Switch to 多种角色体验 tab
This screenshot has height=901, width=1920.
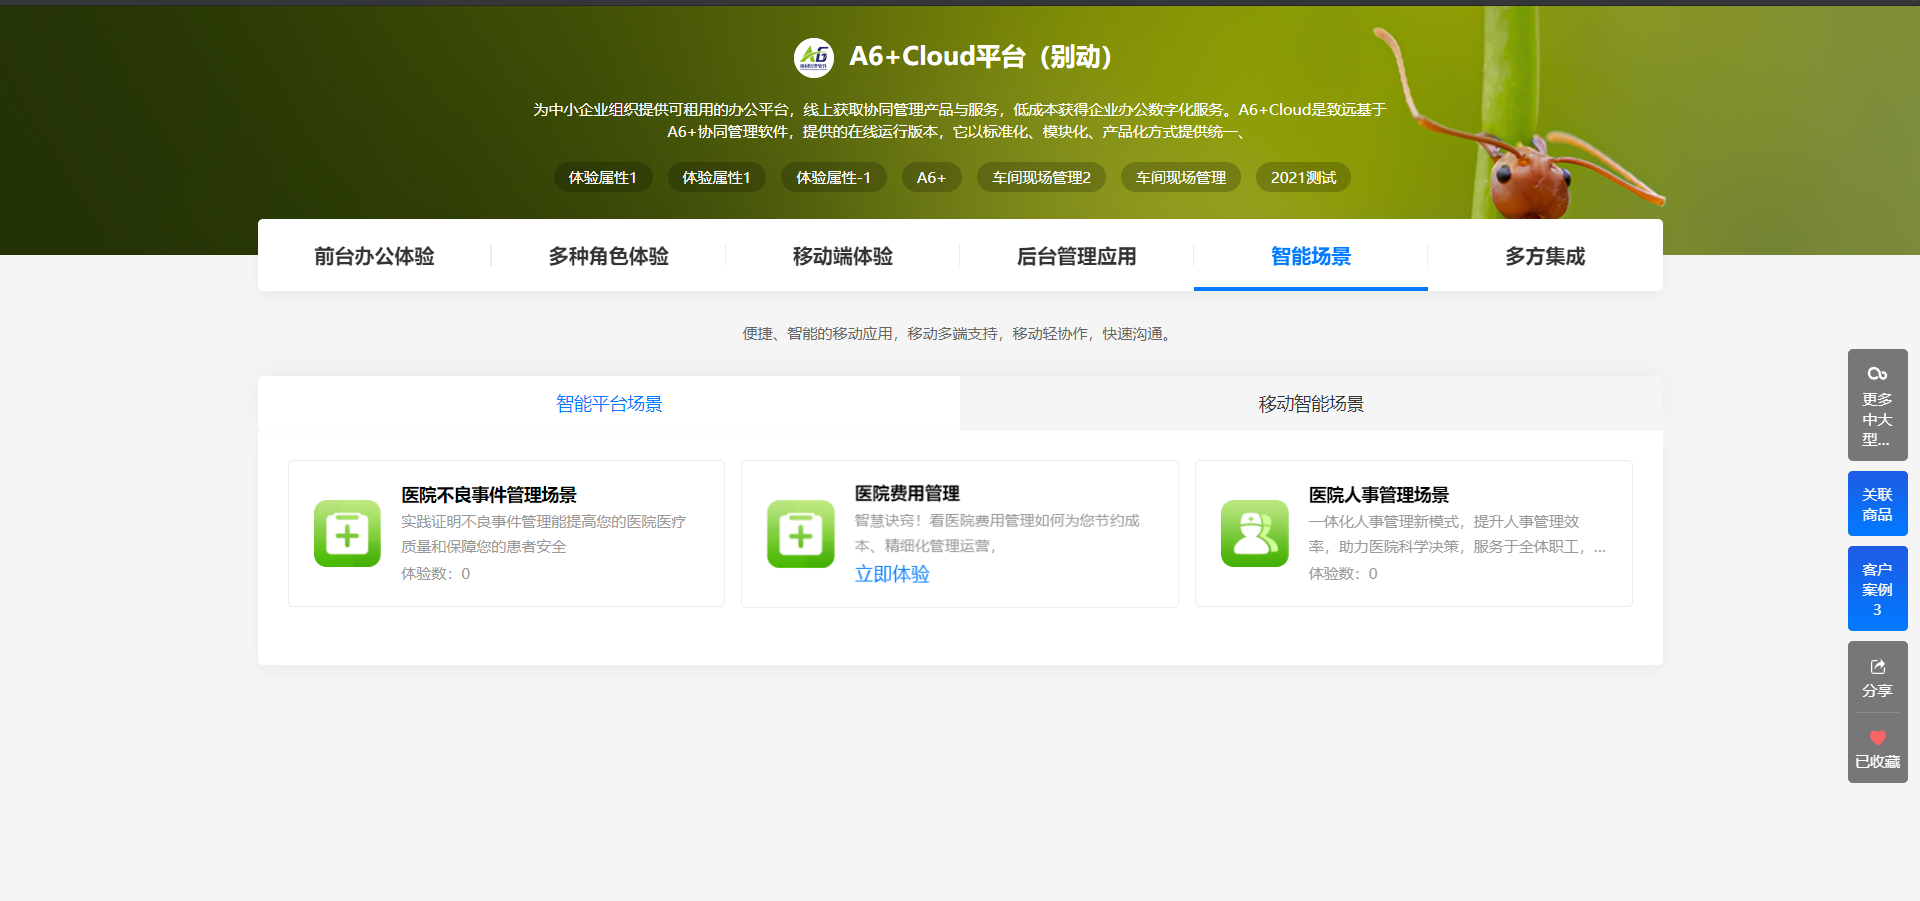pos(608,256)
